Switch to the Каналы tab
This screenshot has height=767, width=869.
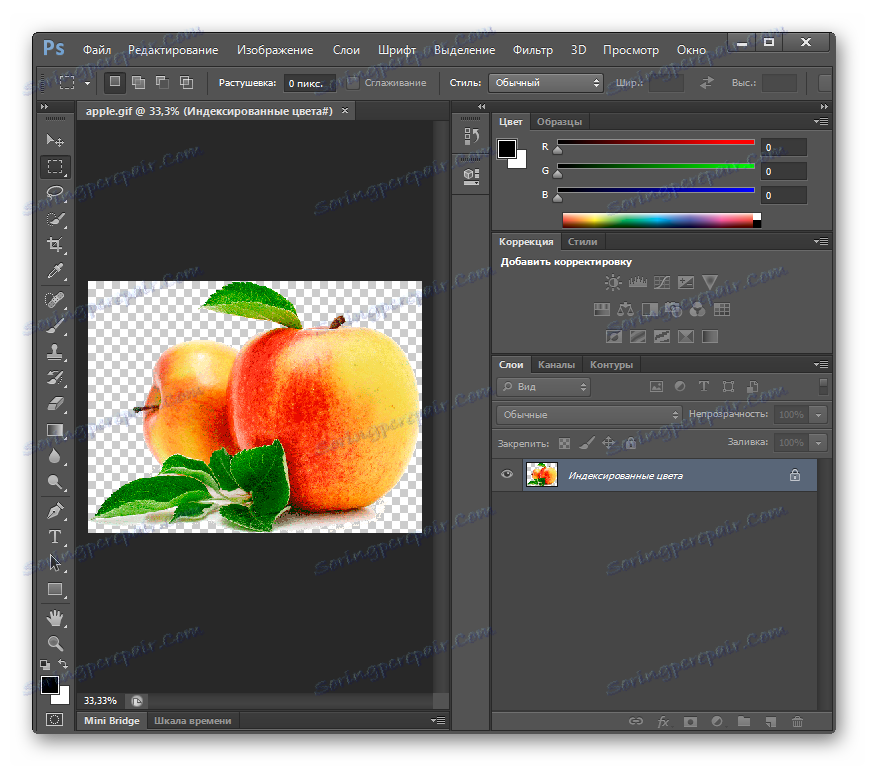(x=556, y=365)
